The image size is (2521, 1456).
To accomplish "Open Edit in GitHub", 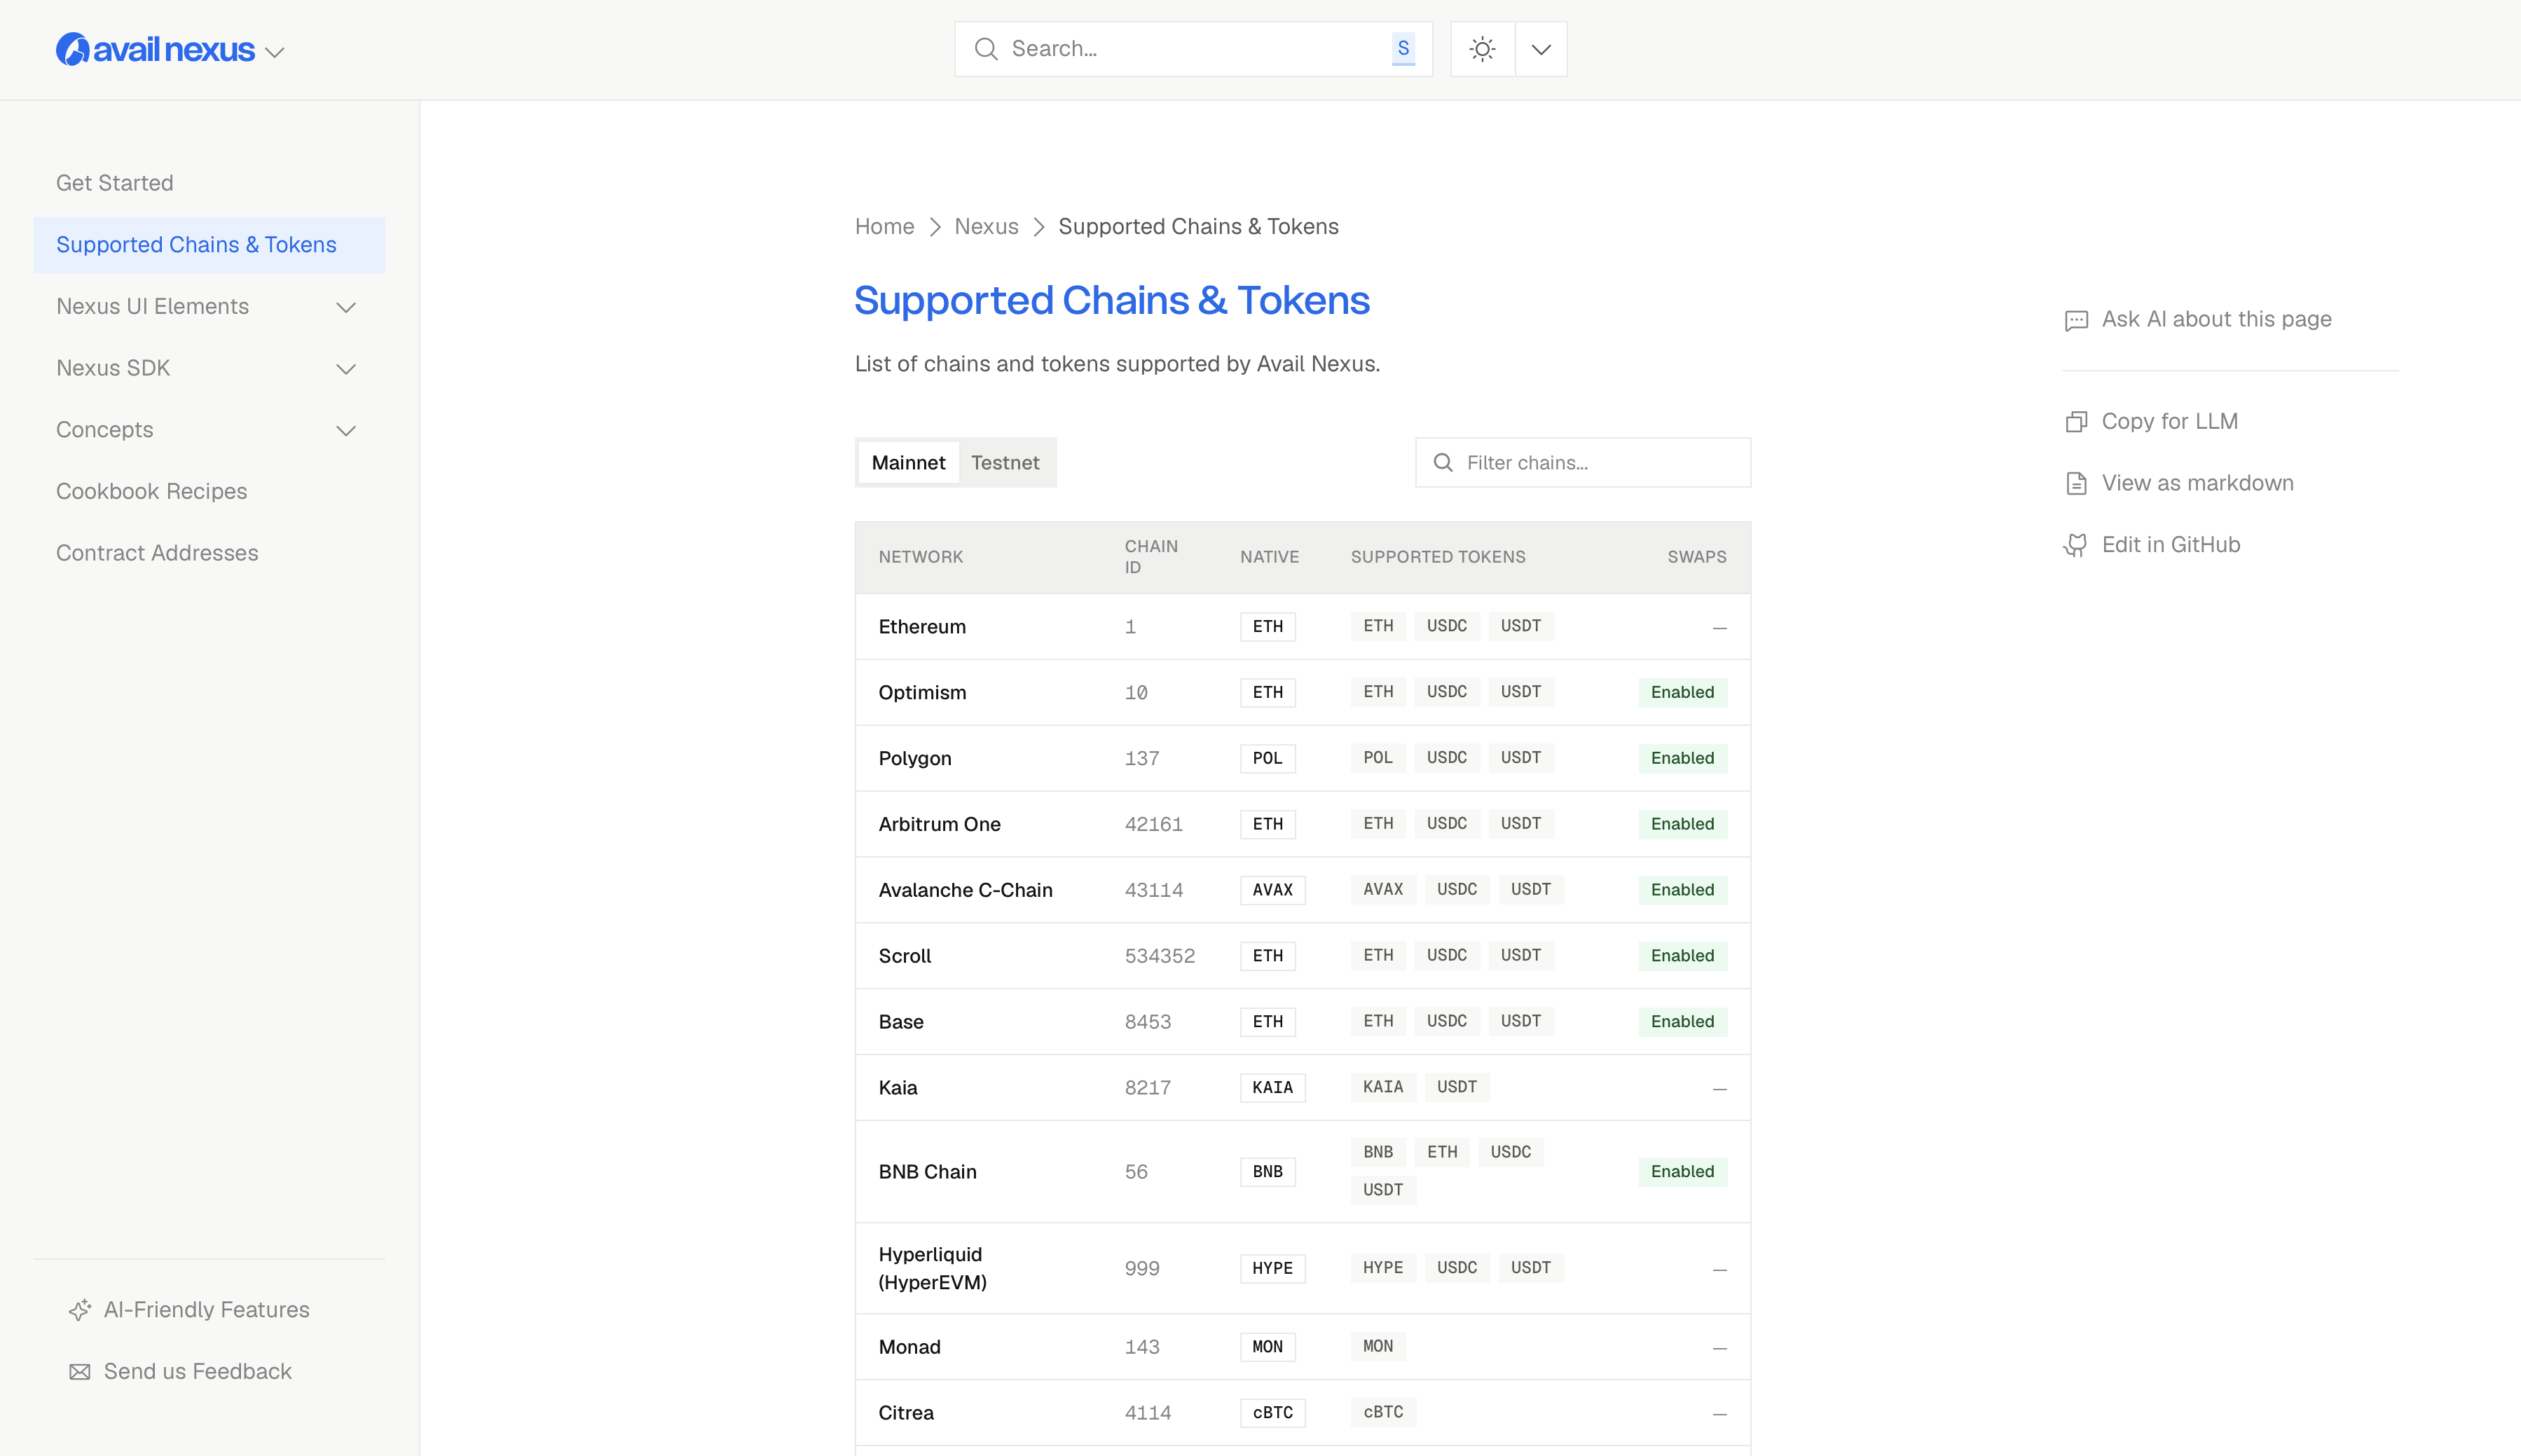I will pos(2171,545).
